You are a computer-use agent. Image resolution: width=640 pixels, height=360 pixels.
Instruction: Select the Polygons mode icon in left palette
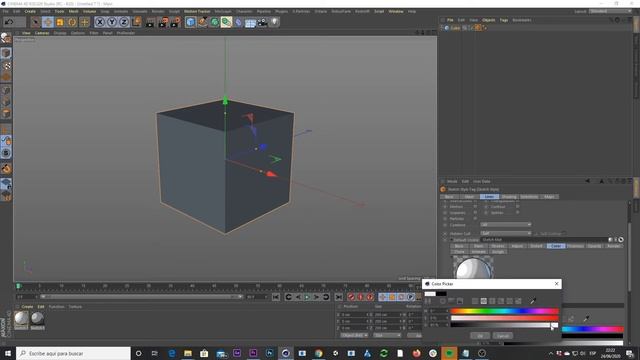[6, 113]
